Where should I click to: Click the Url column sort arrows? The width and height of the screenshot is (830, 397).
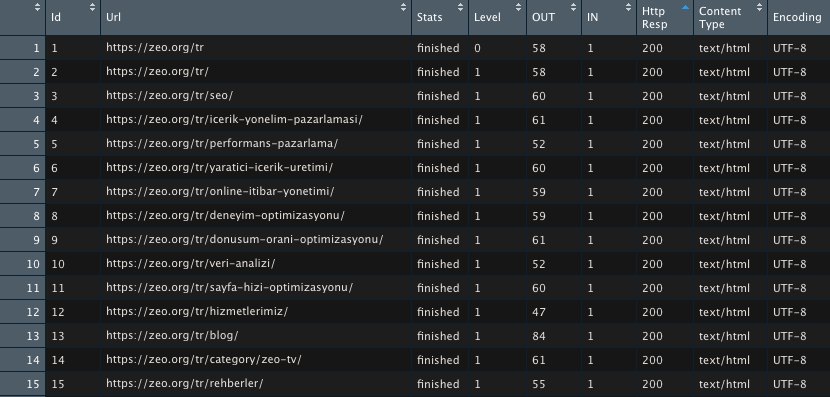tap(403, 7)
